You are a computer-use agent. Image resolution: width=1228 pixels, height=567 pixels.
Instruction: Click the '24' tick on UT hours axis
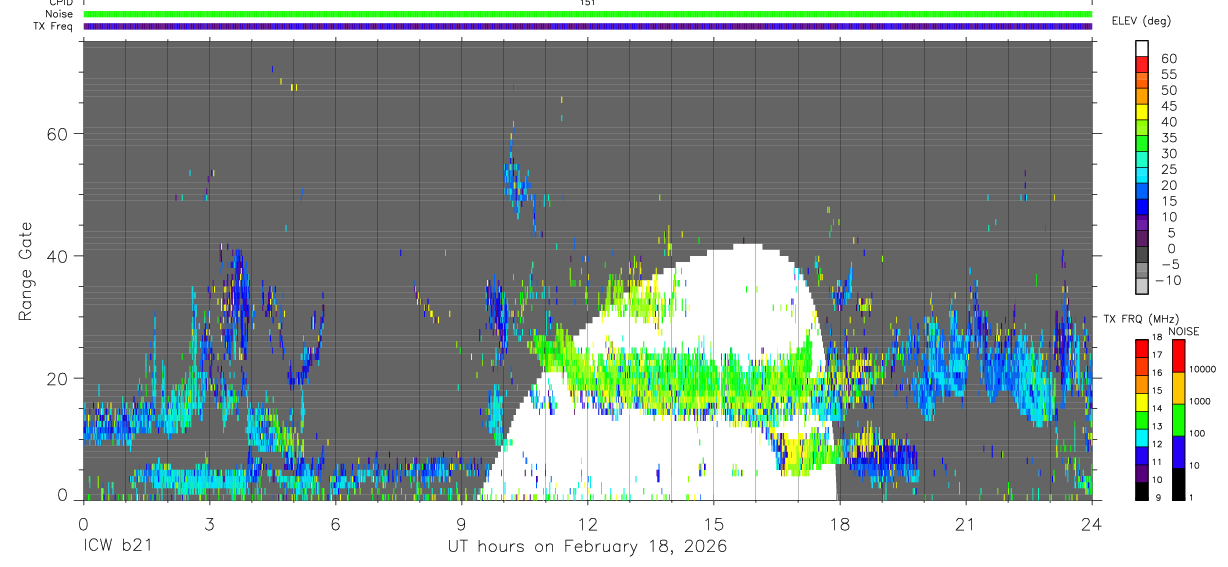coord(1091,524)
